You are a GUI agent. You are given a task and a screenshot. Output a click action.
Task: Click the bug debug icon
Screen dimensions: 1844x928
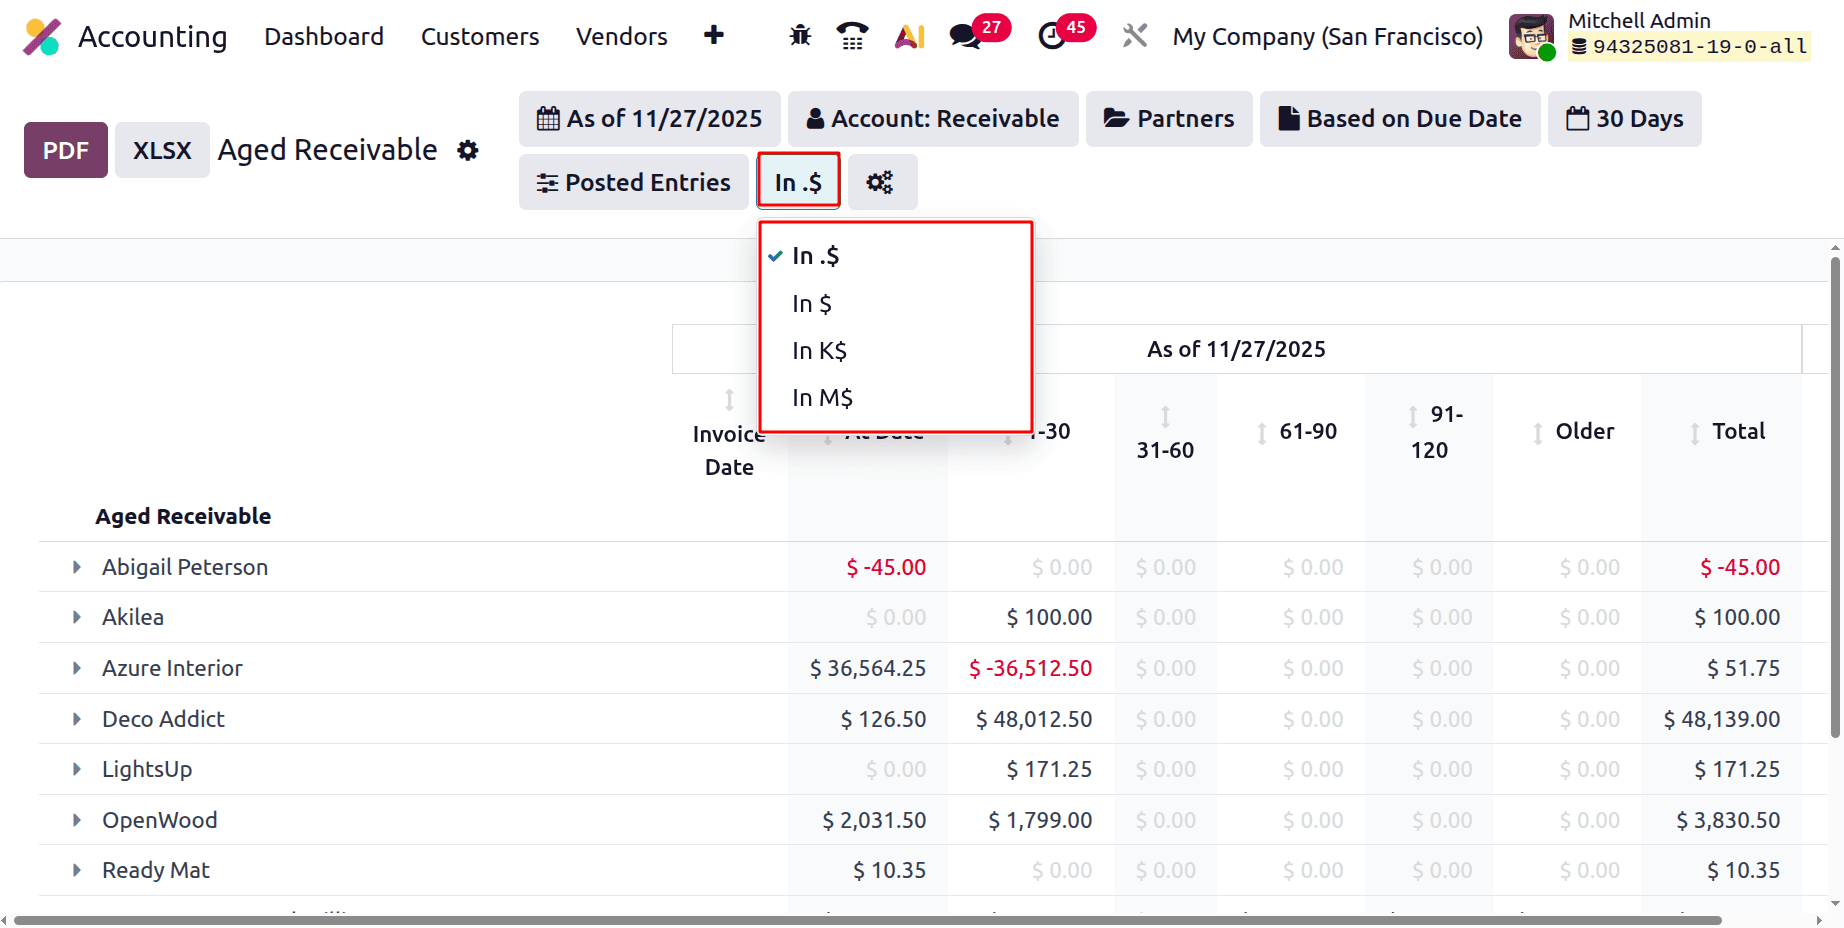800,36
